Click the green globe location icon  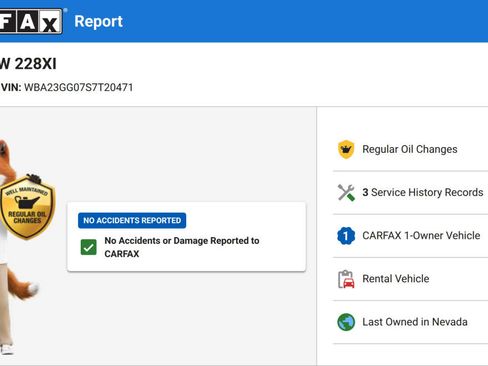pos(346,322)
